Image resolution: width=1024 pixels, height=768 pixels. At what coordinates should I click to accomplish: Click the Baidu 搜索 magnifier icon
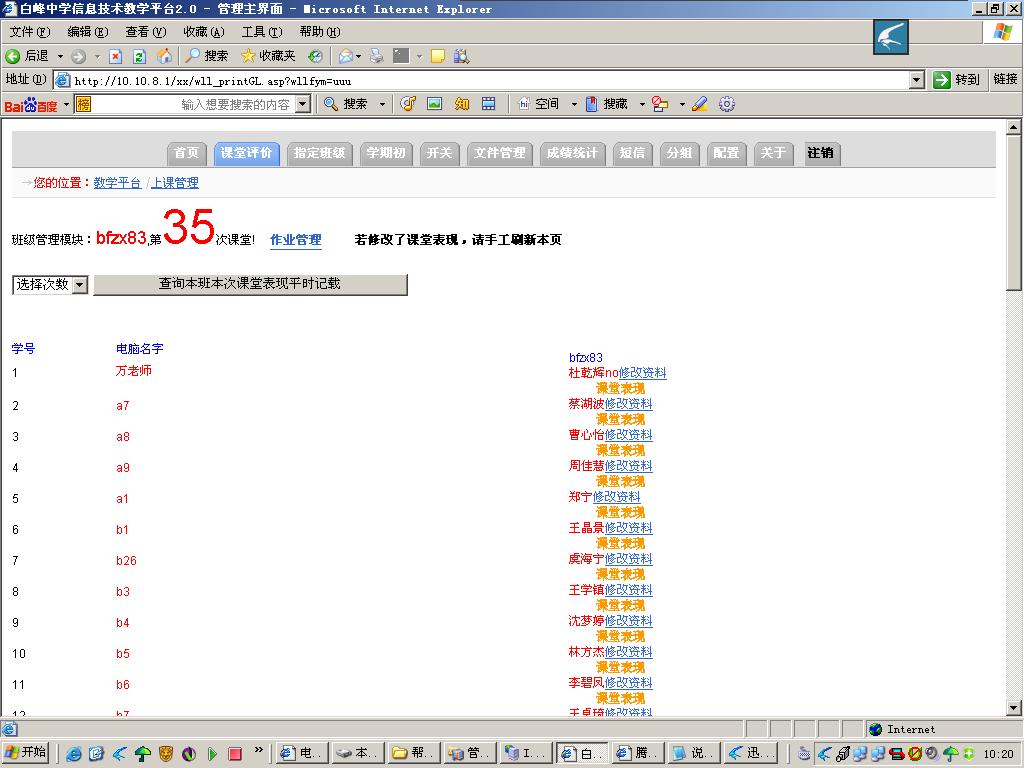coord(331,103)
